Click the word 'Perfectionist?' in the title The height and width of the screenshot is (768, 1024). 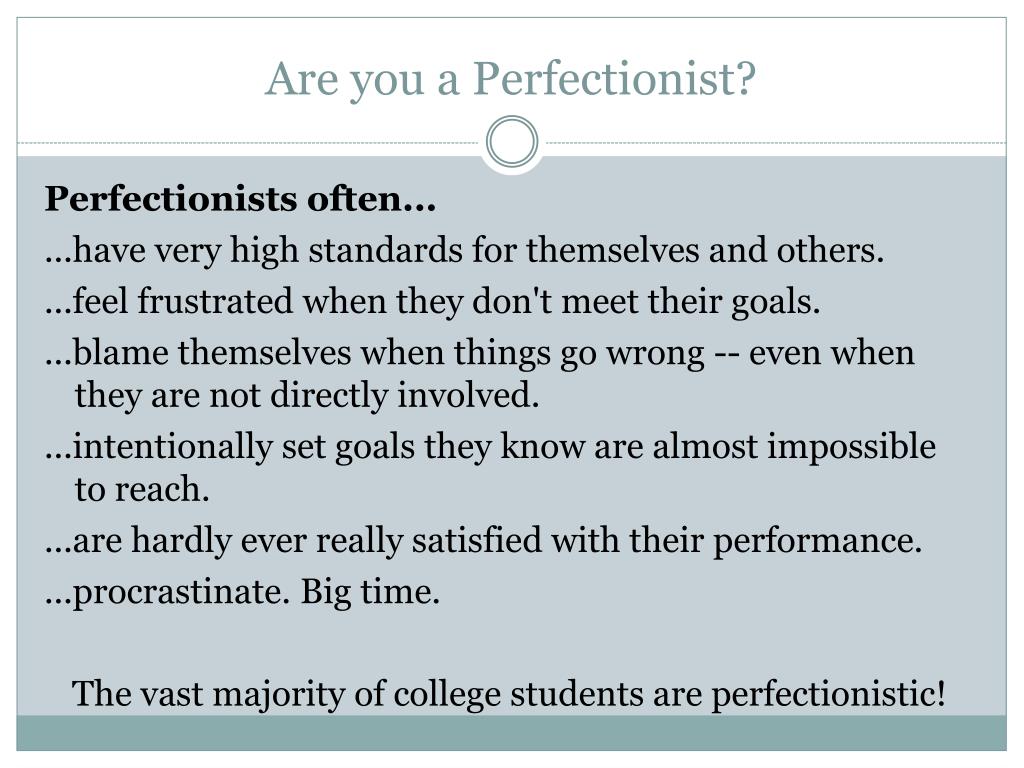click(615, 79)
